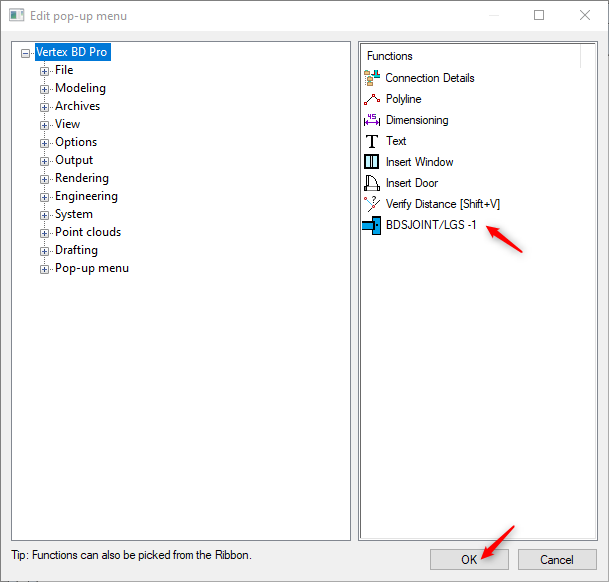Select the Drafting tree label

76,250
